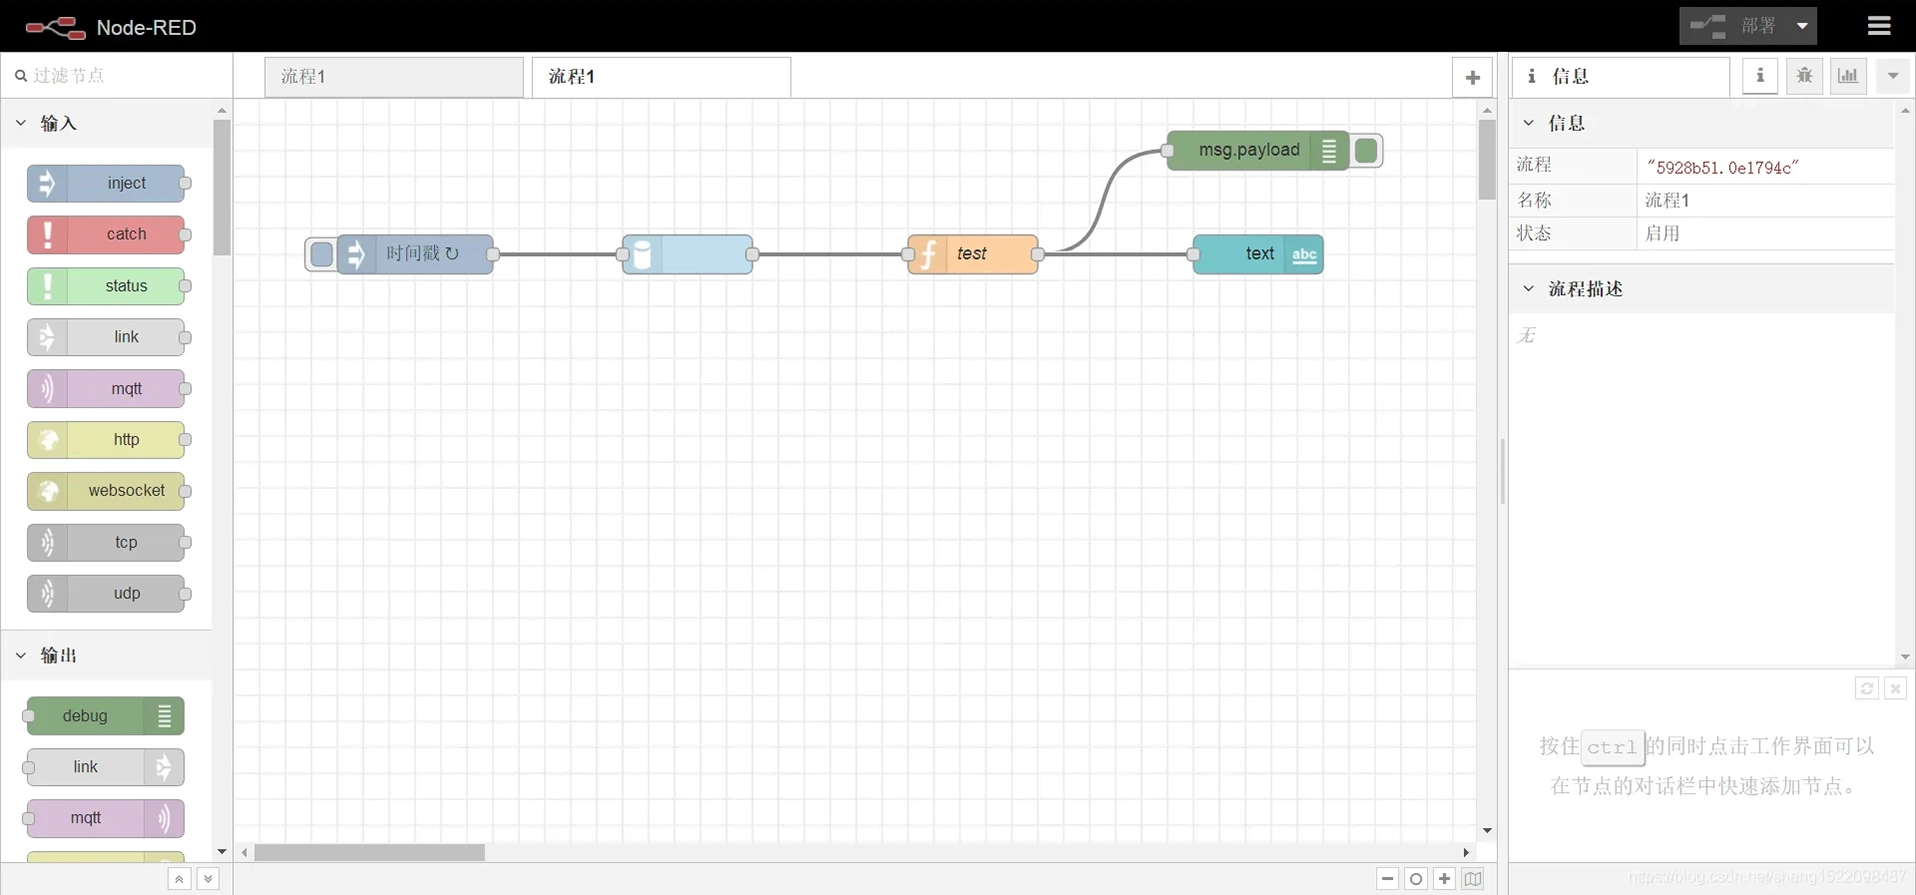Expand all palette categories with down arrows
This screenshot has height=895, width=1916.
[208, 879]
